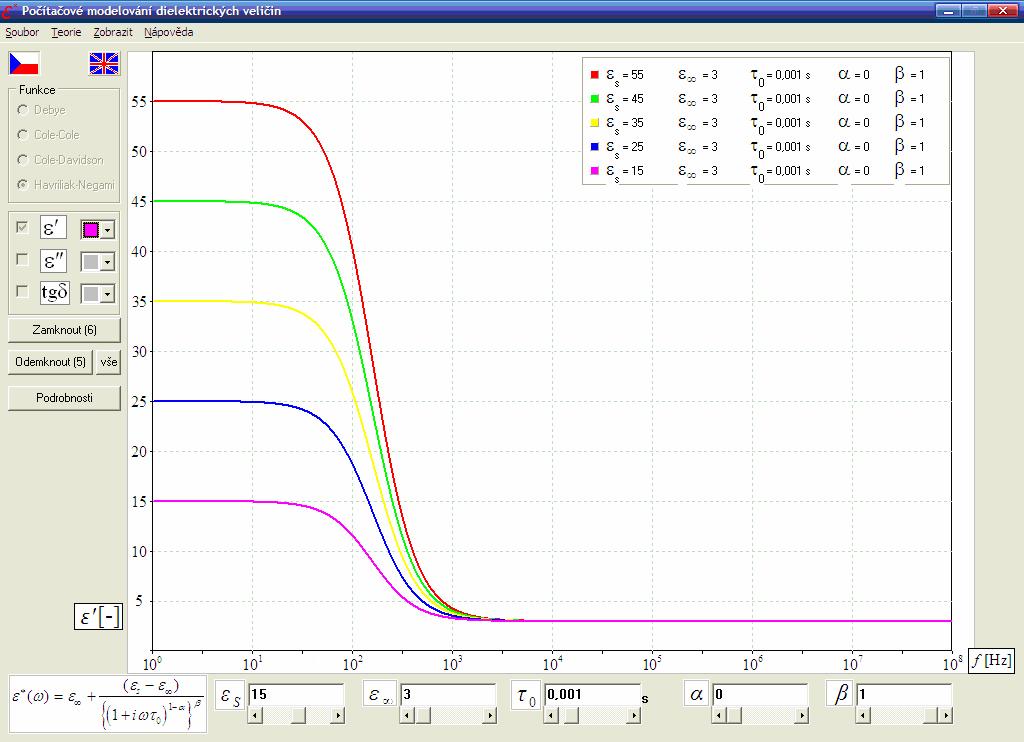The image size is (1024, 742).
Task: Click the ε′[-] axis label box
Action: [99, 617]
